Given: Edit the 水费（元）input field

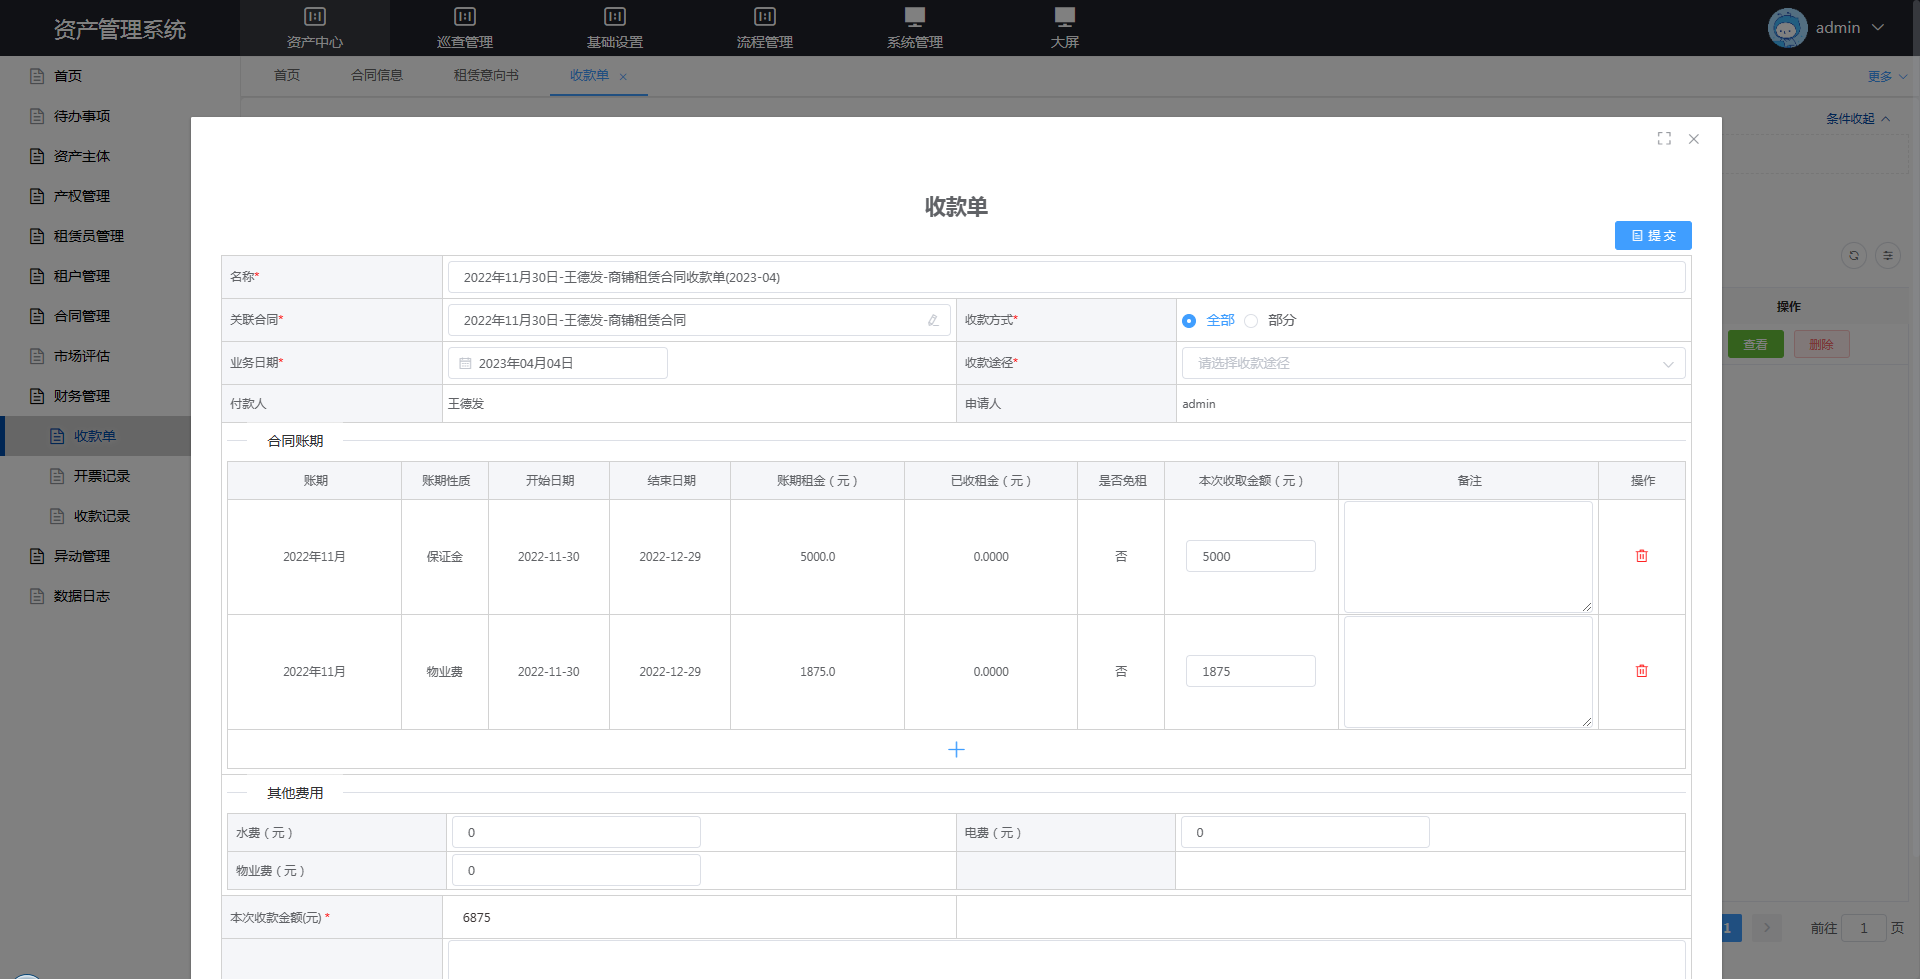Looking at the screenshot, I should point(576,832).
